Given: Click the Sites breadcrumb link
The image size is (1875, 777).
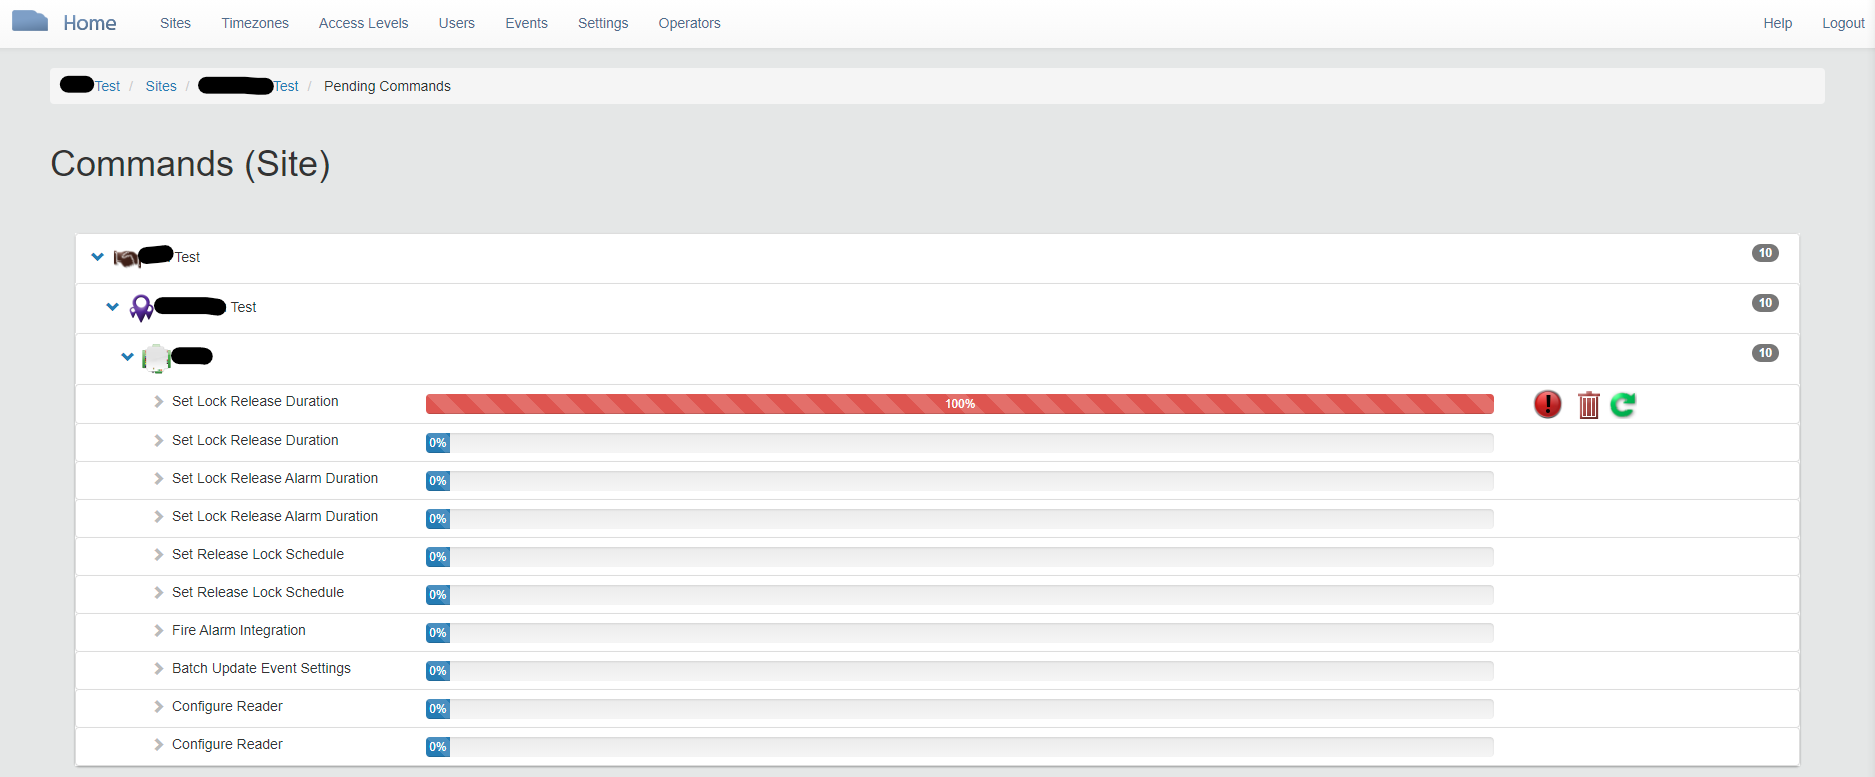Looking at the screenshot, I should pyautogui.click(x=161, y=86).
